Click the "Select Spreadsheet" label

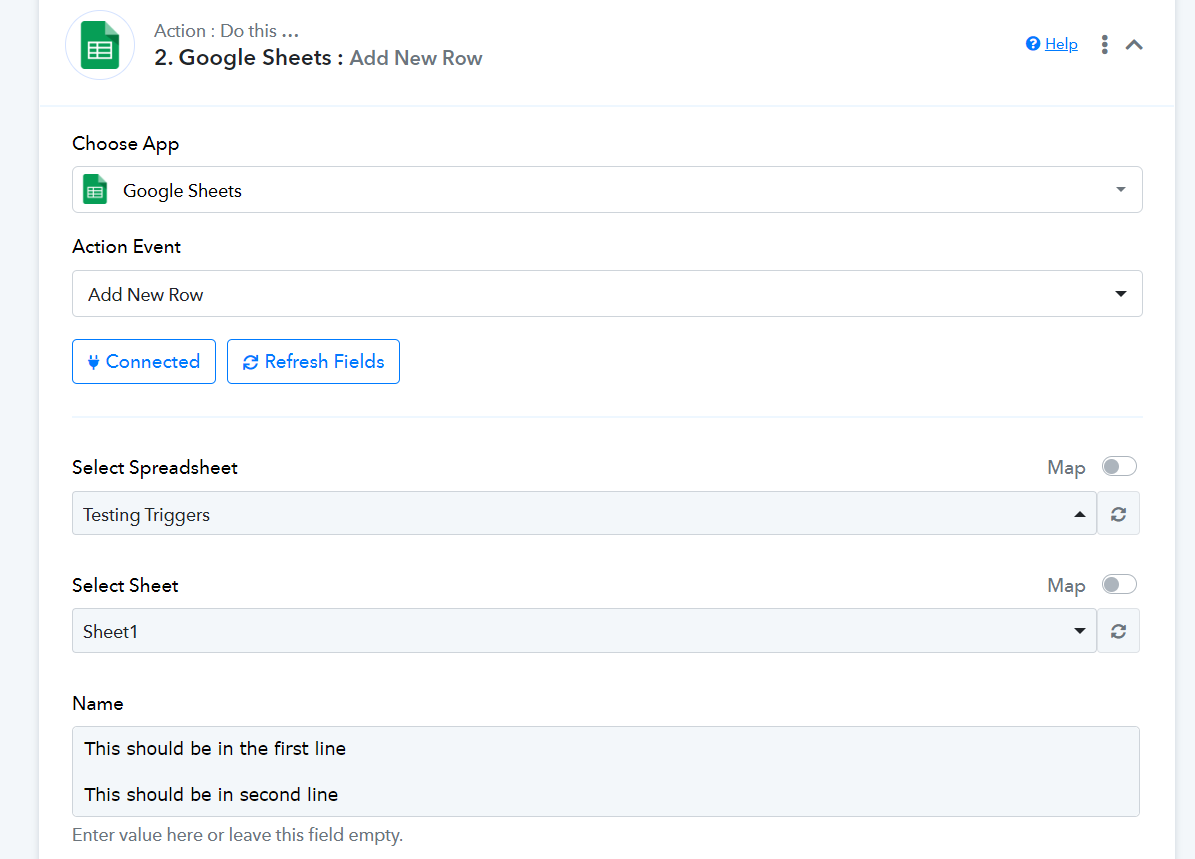click(155, 467)
